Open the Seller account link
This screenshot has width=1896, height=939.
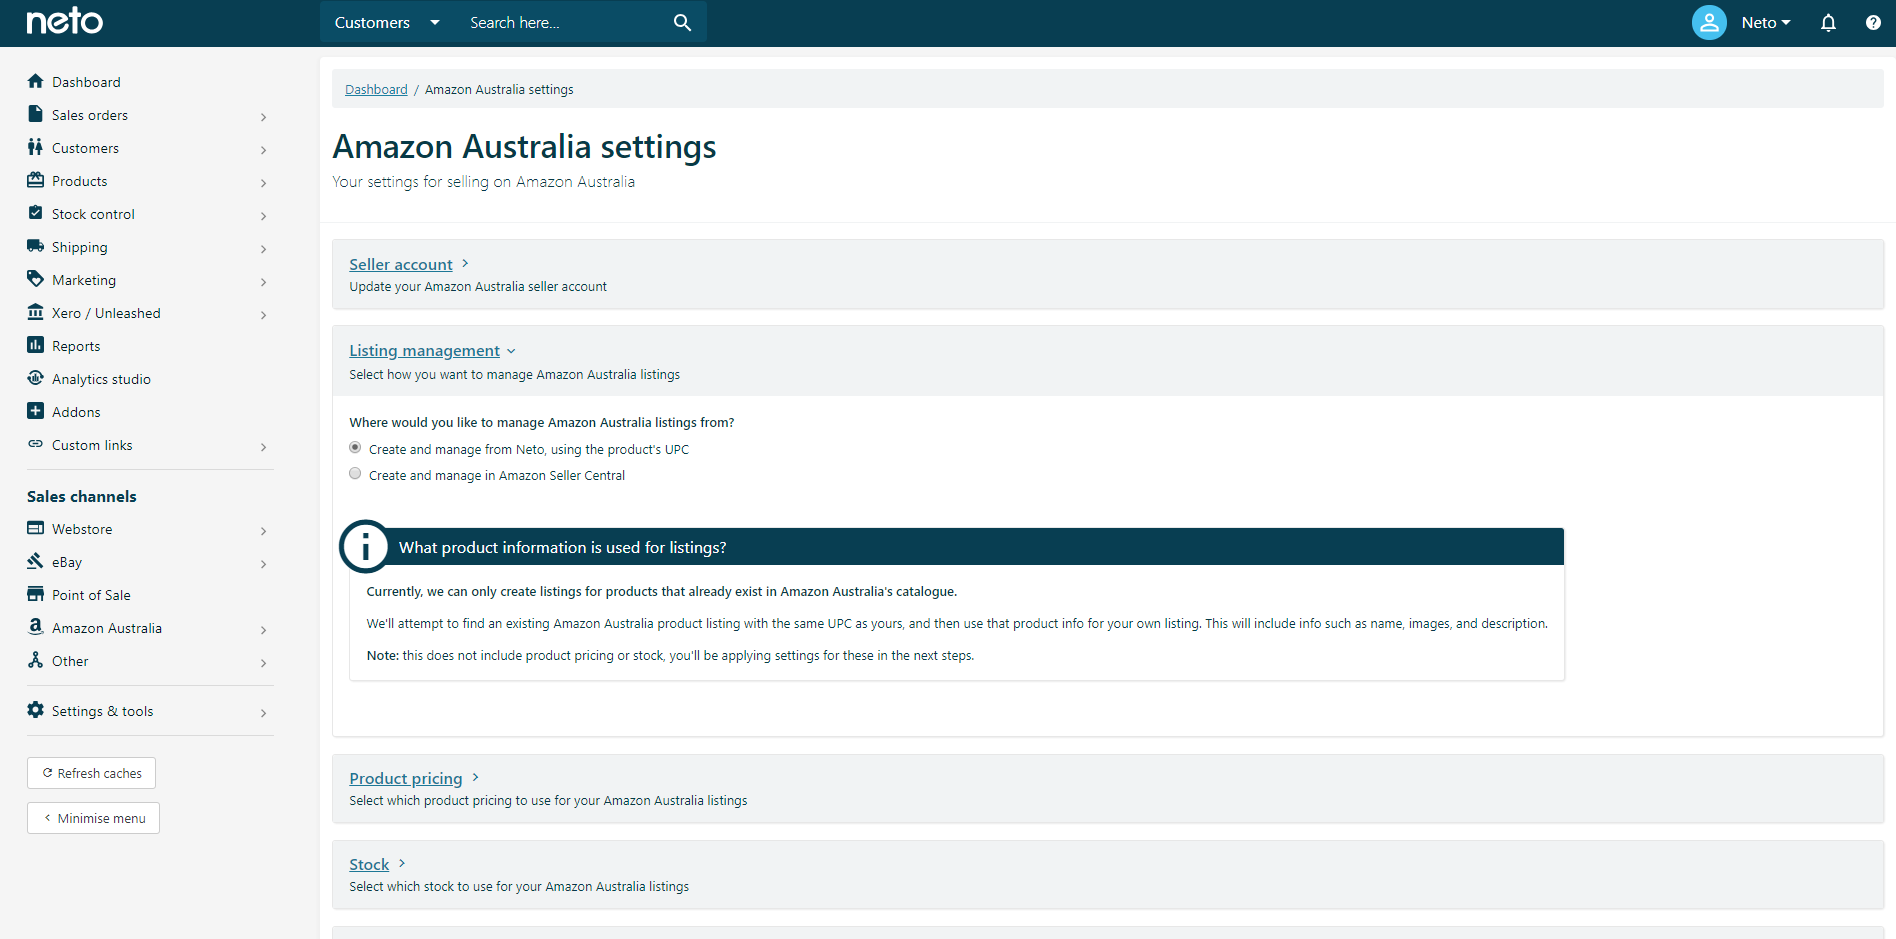(x=401, y=264)
